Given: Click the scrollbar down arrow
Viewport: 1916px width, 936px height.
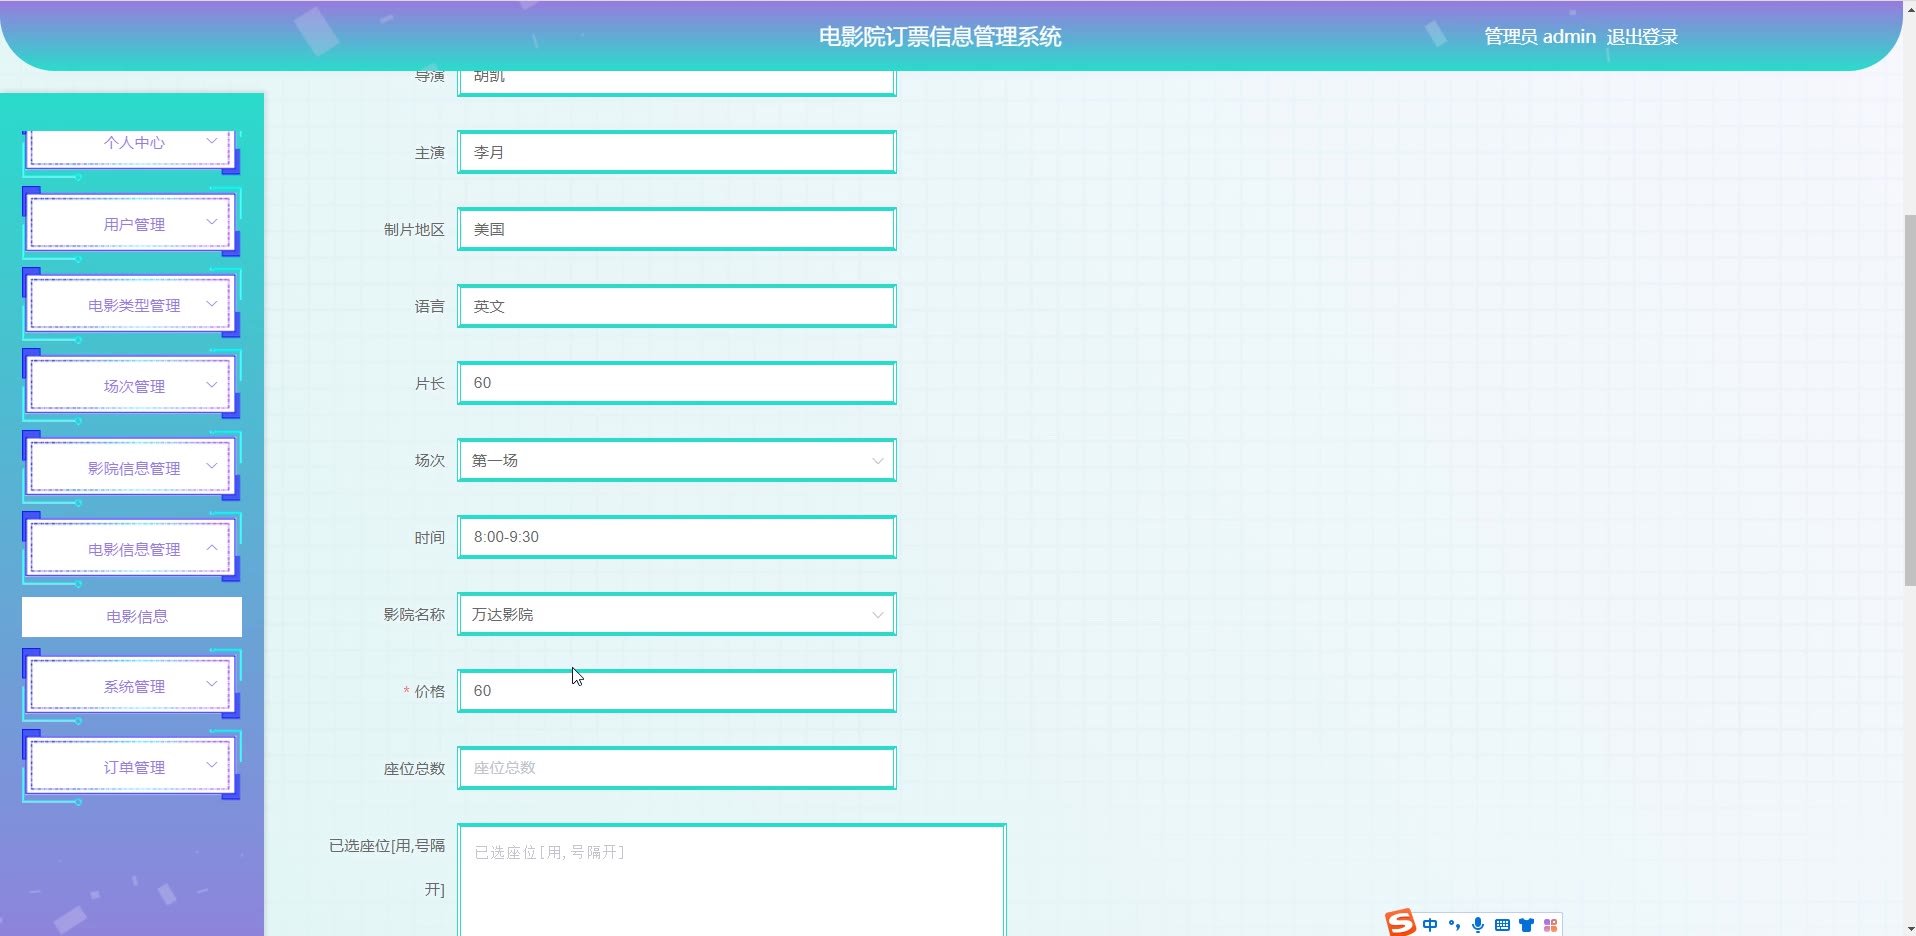Looking at the screenshot, I should [x=1910, y=929].
